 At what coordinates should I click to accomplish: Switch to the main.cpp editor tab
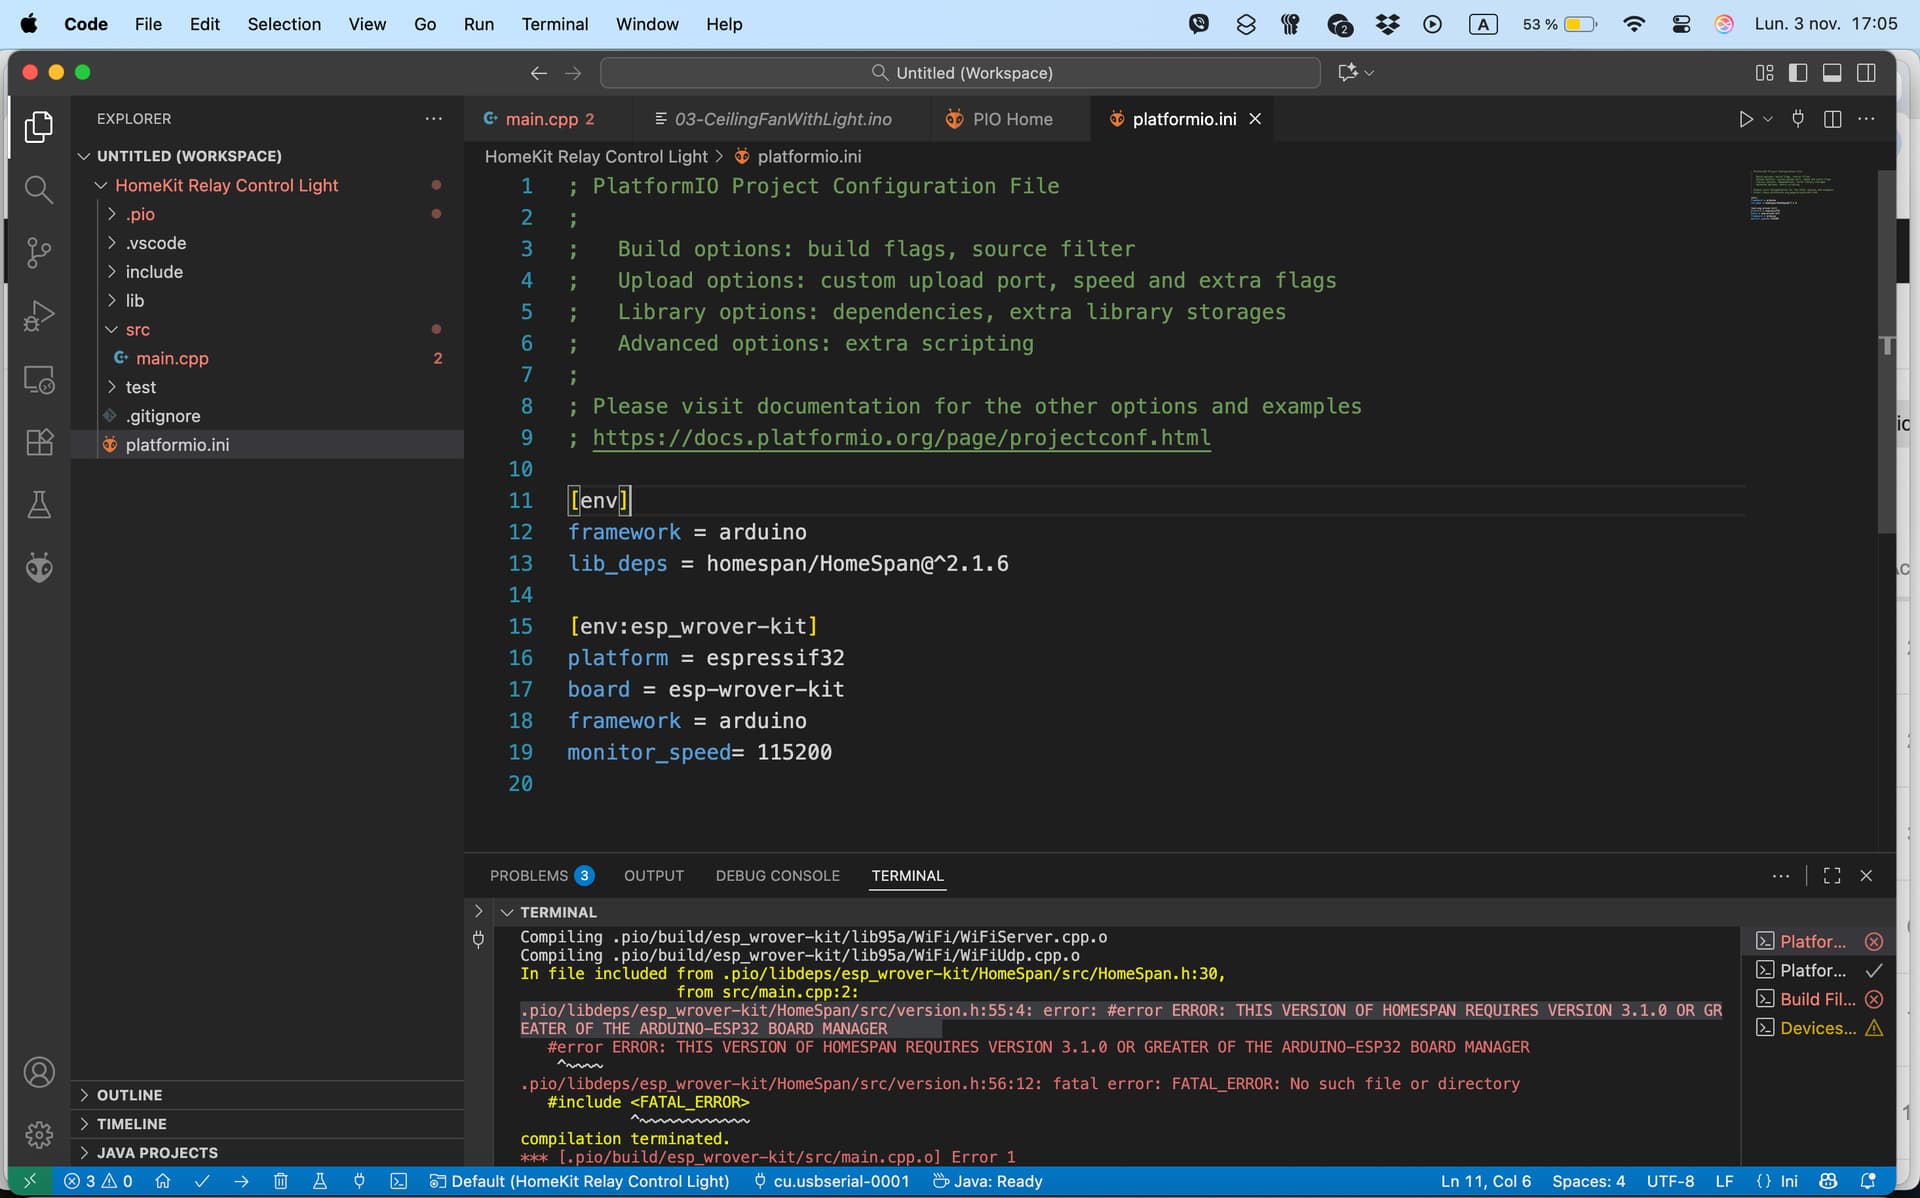pos(541,119)
